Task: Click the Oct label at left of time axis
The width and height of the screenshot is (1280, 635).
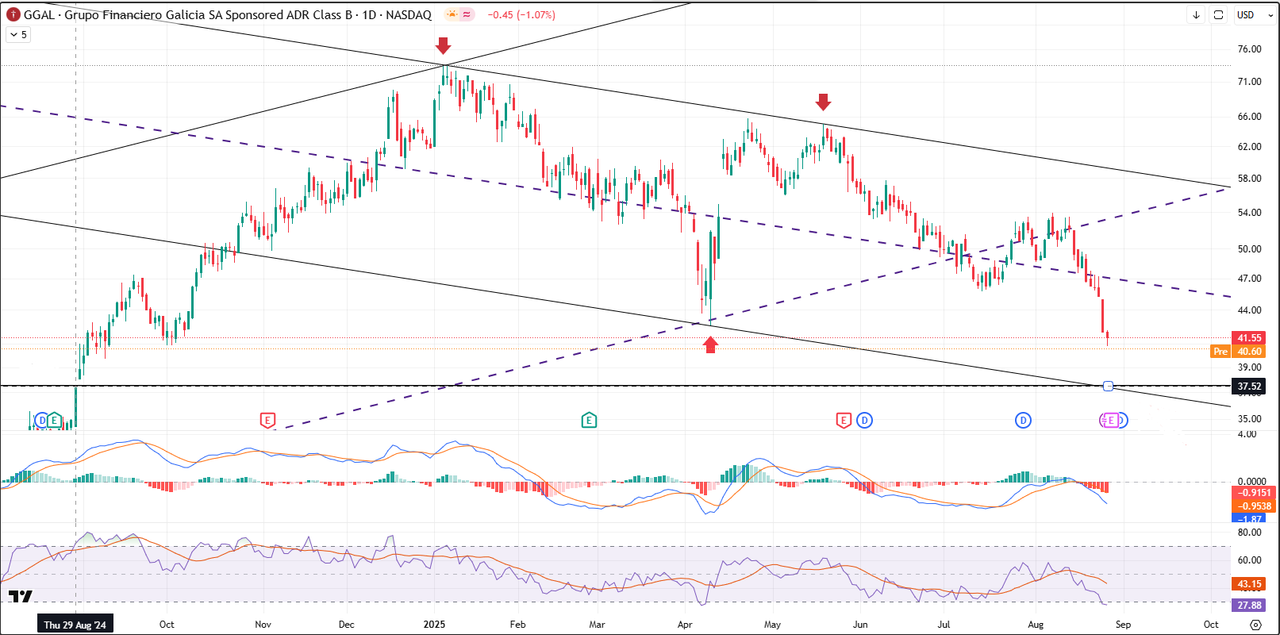Action: (x=165, y=624)
